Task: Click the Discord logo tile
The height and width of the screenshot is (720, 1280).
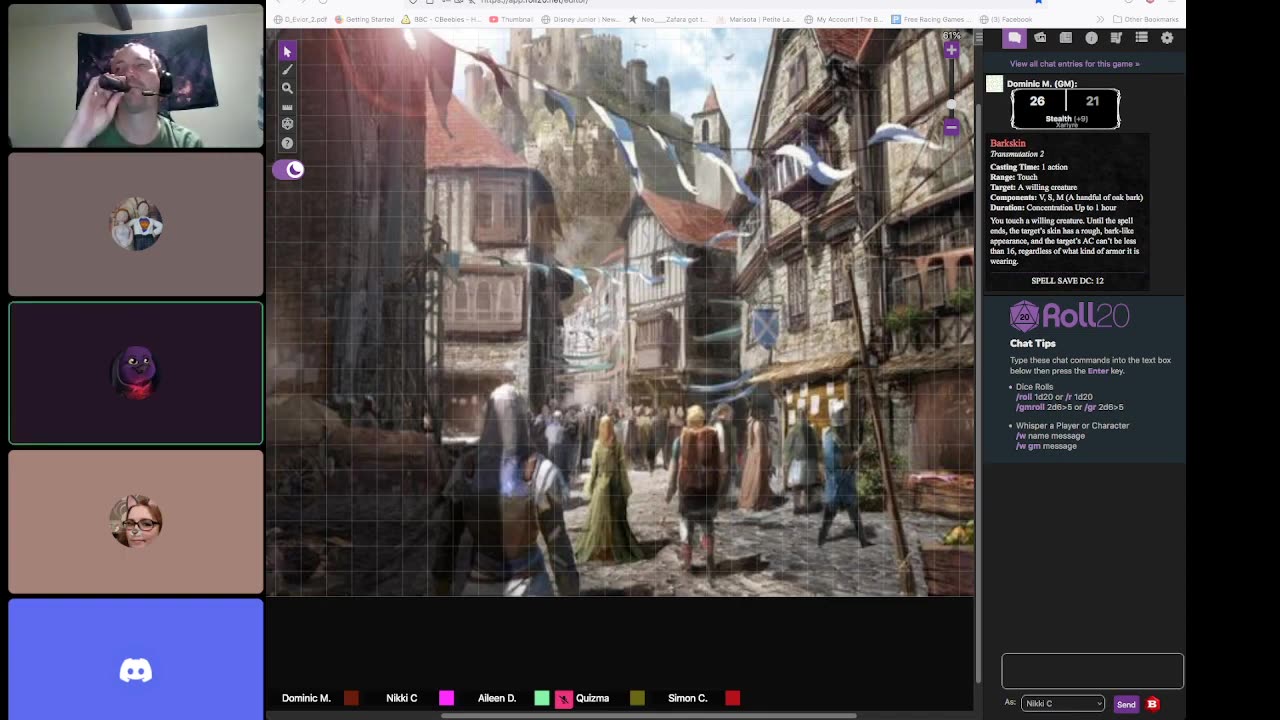Action: (x=136, y=659)
